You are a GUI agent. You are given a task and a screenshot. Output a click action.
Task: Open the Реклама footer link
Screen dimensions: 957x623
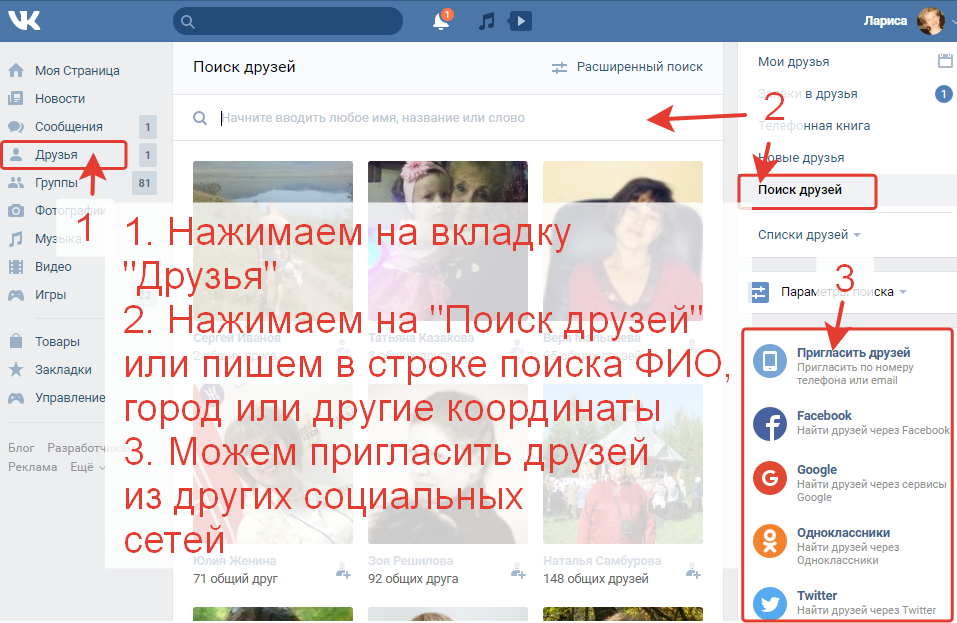32,467
